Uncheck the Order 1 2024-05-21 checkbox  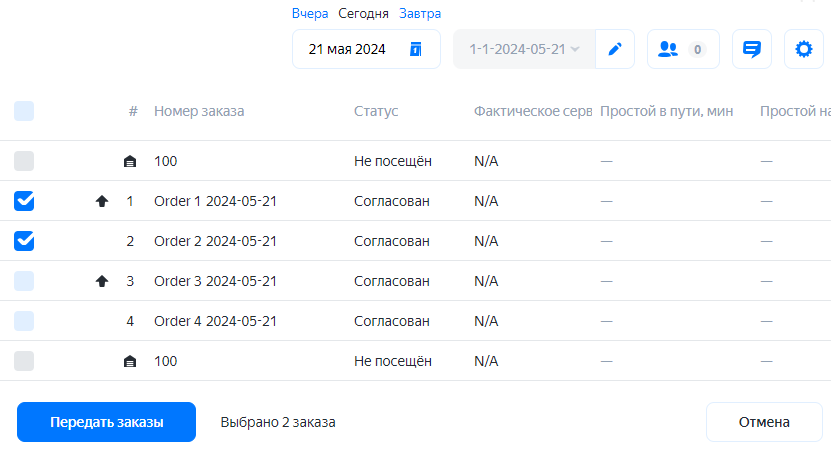(x=24, y=201)
